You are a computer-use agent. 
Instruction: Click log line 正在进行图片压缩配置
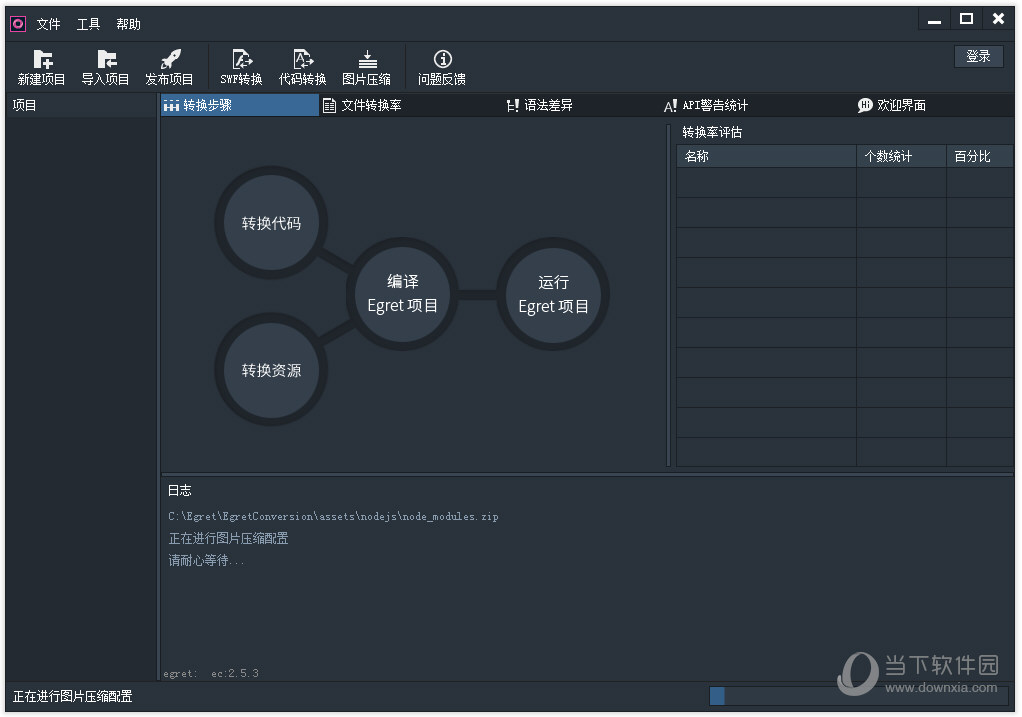228,538
